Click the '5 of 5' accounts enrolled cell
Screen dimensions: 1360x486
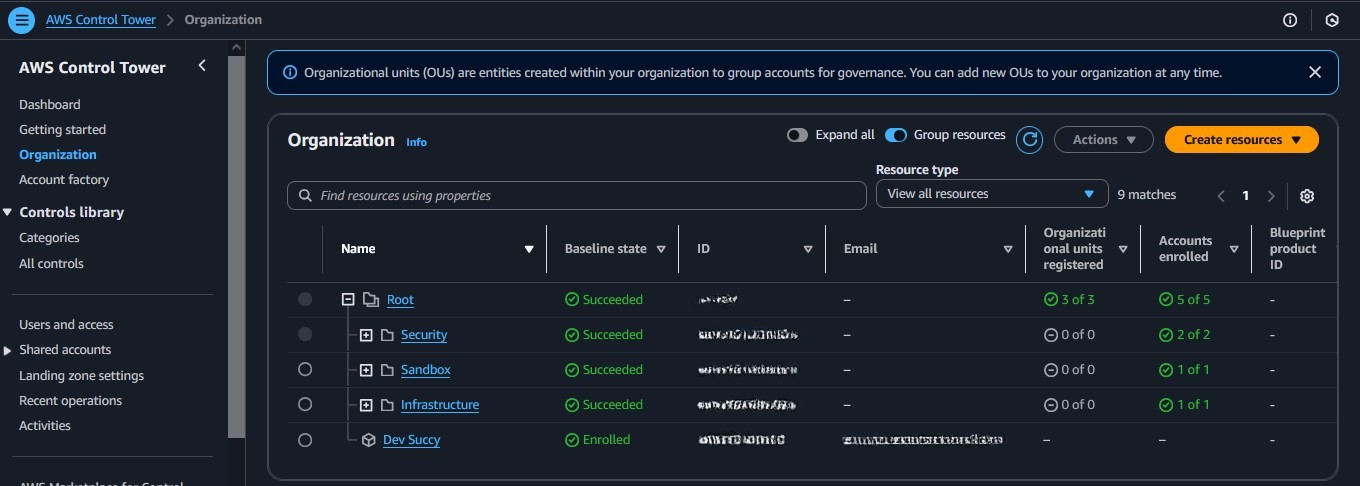pyautogui.click(x=1185, y=300)
